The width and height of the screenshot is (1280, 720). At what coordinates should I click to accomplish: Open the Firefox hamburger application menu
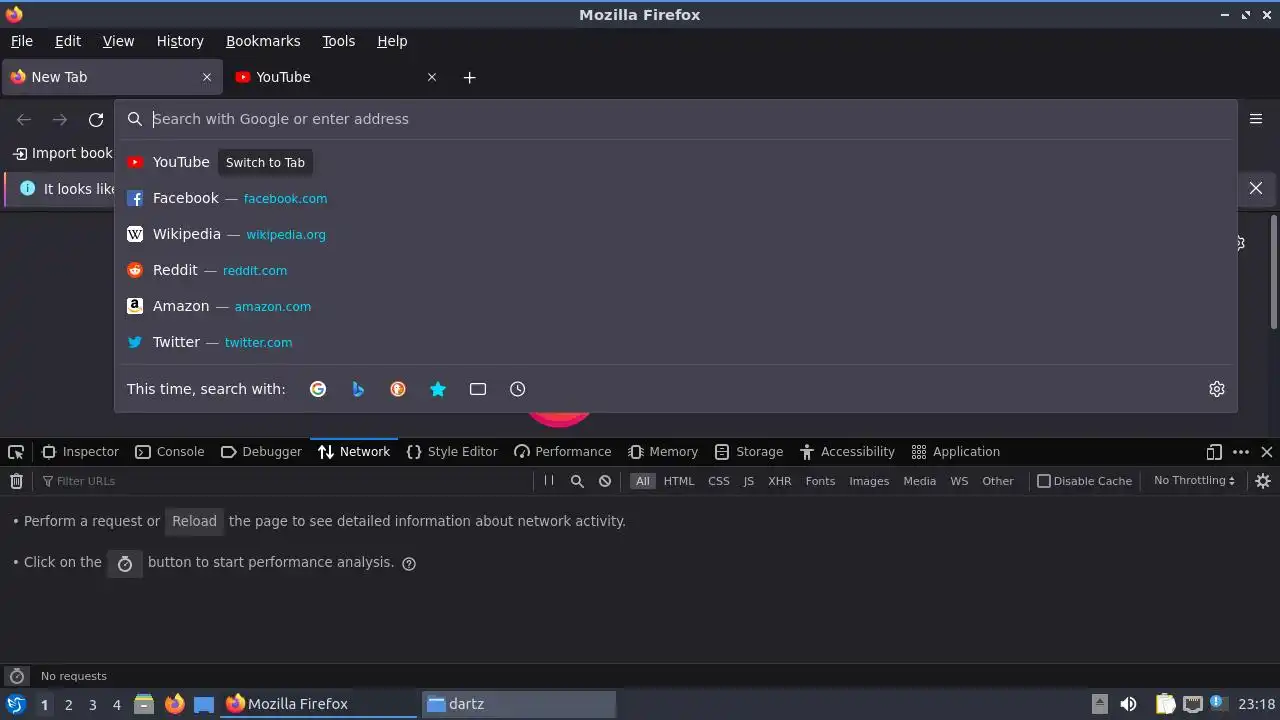point(1256,119)
